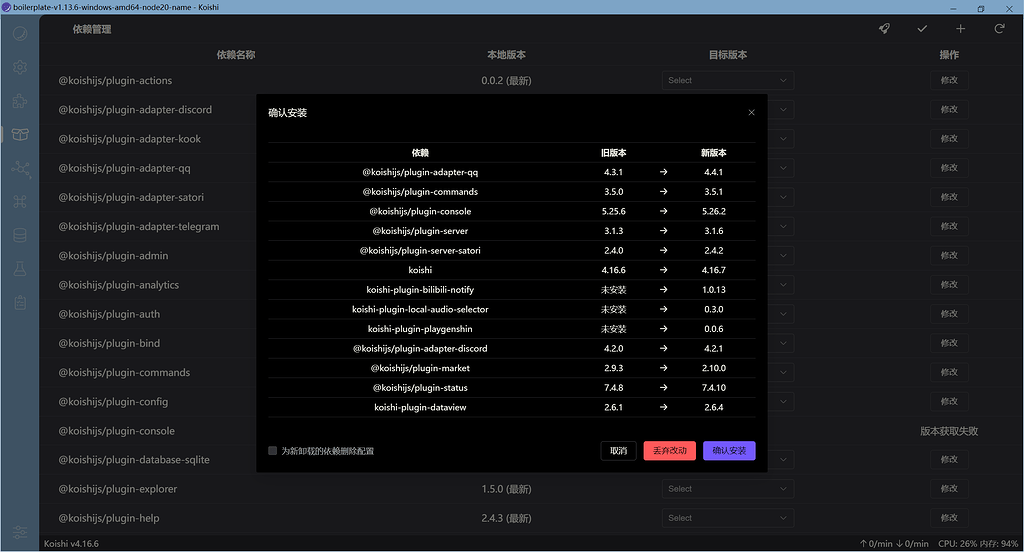Open the database icon in sidebar
Screen dimensions: 1024x552
[x=20, y=236]
